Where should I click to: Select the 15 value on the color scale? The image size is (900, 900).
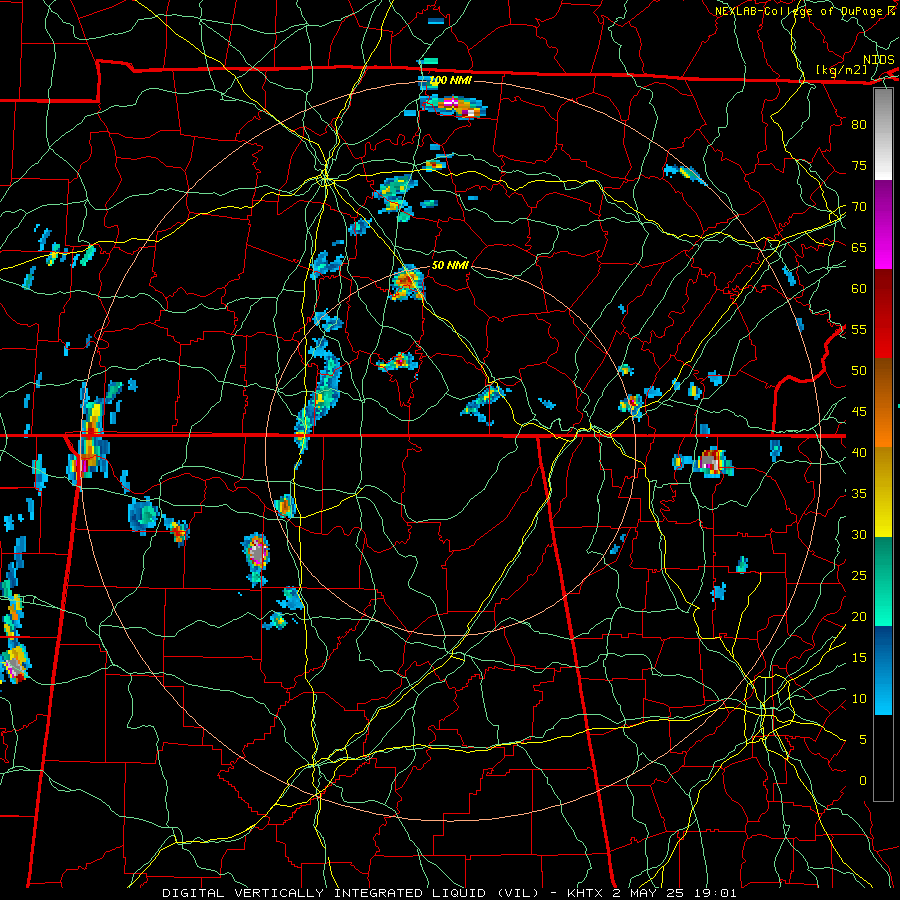(x=859, y=657)
